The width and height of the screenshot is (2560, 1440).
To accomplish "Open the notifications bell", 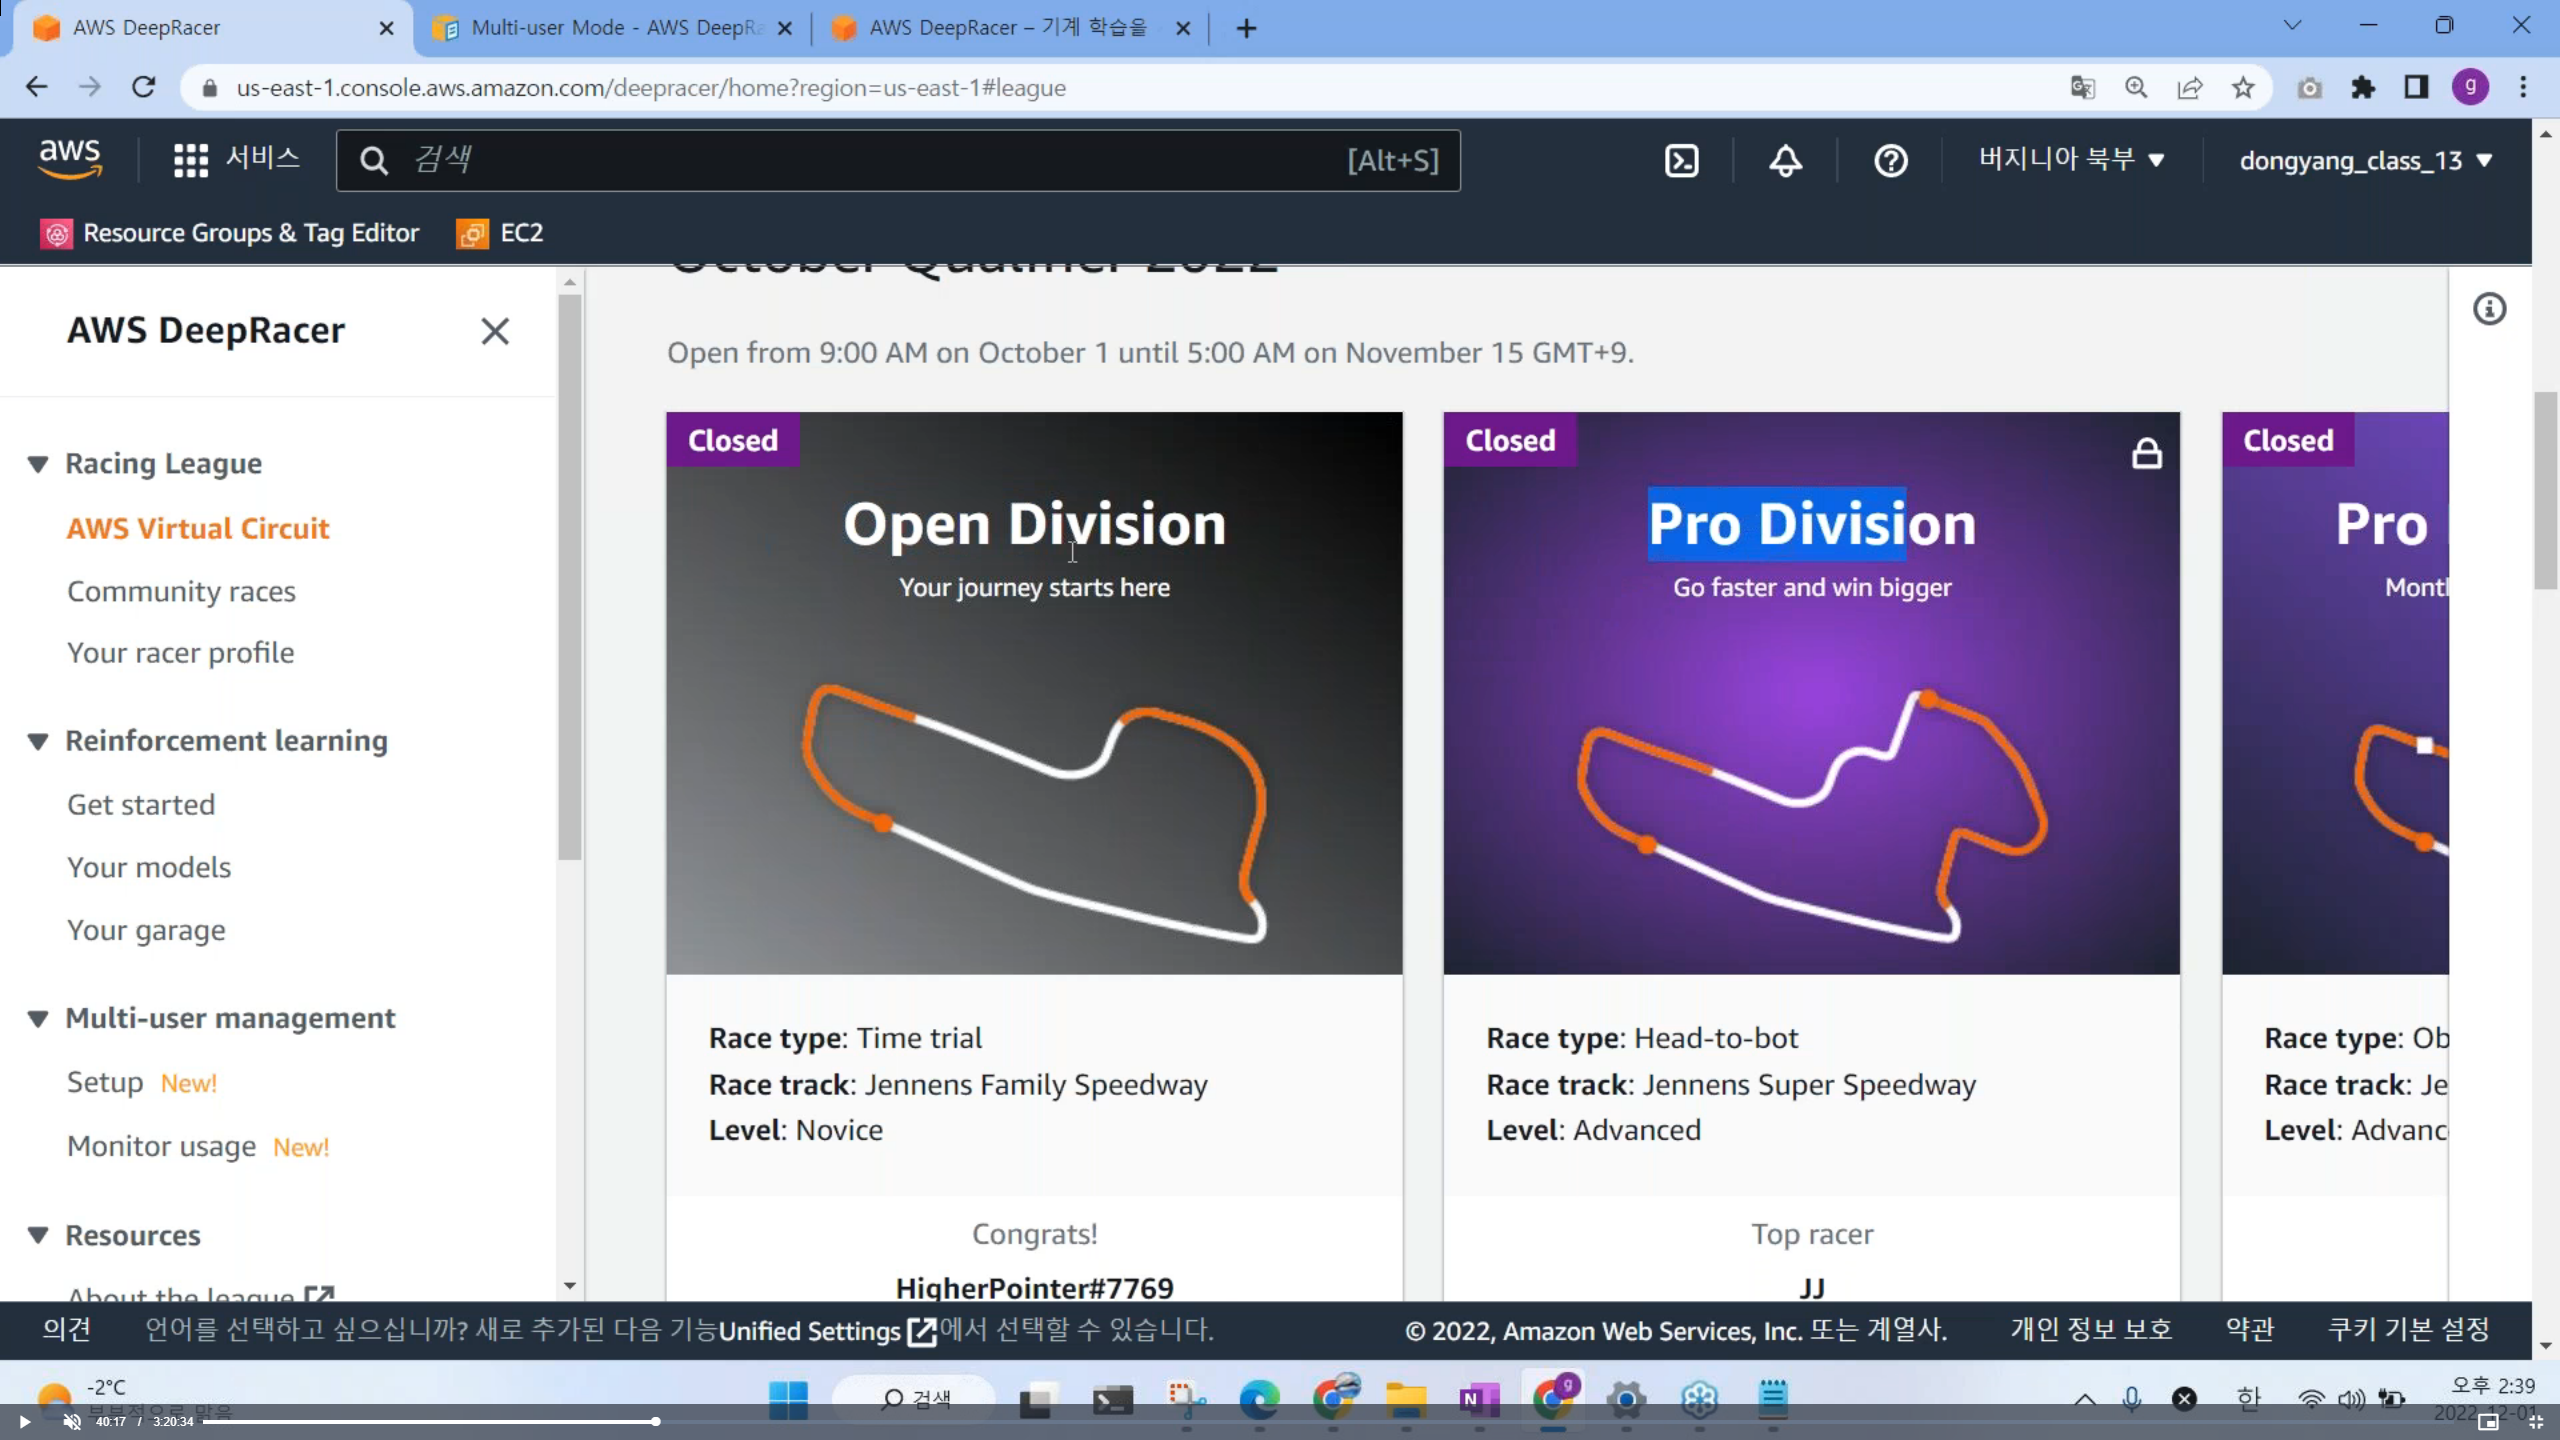I will point(1785,160).
